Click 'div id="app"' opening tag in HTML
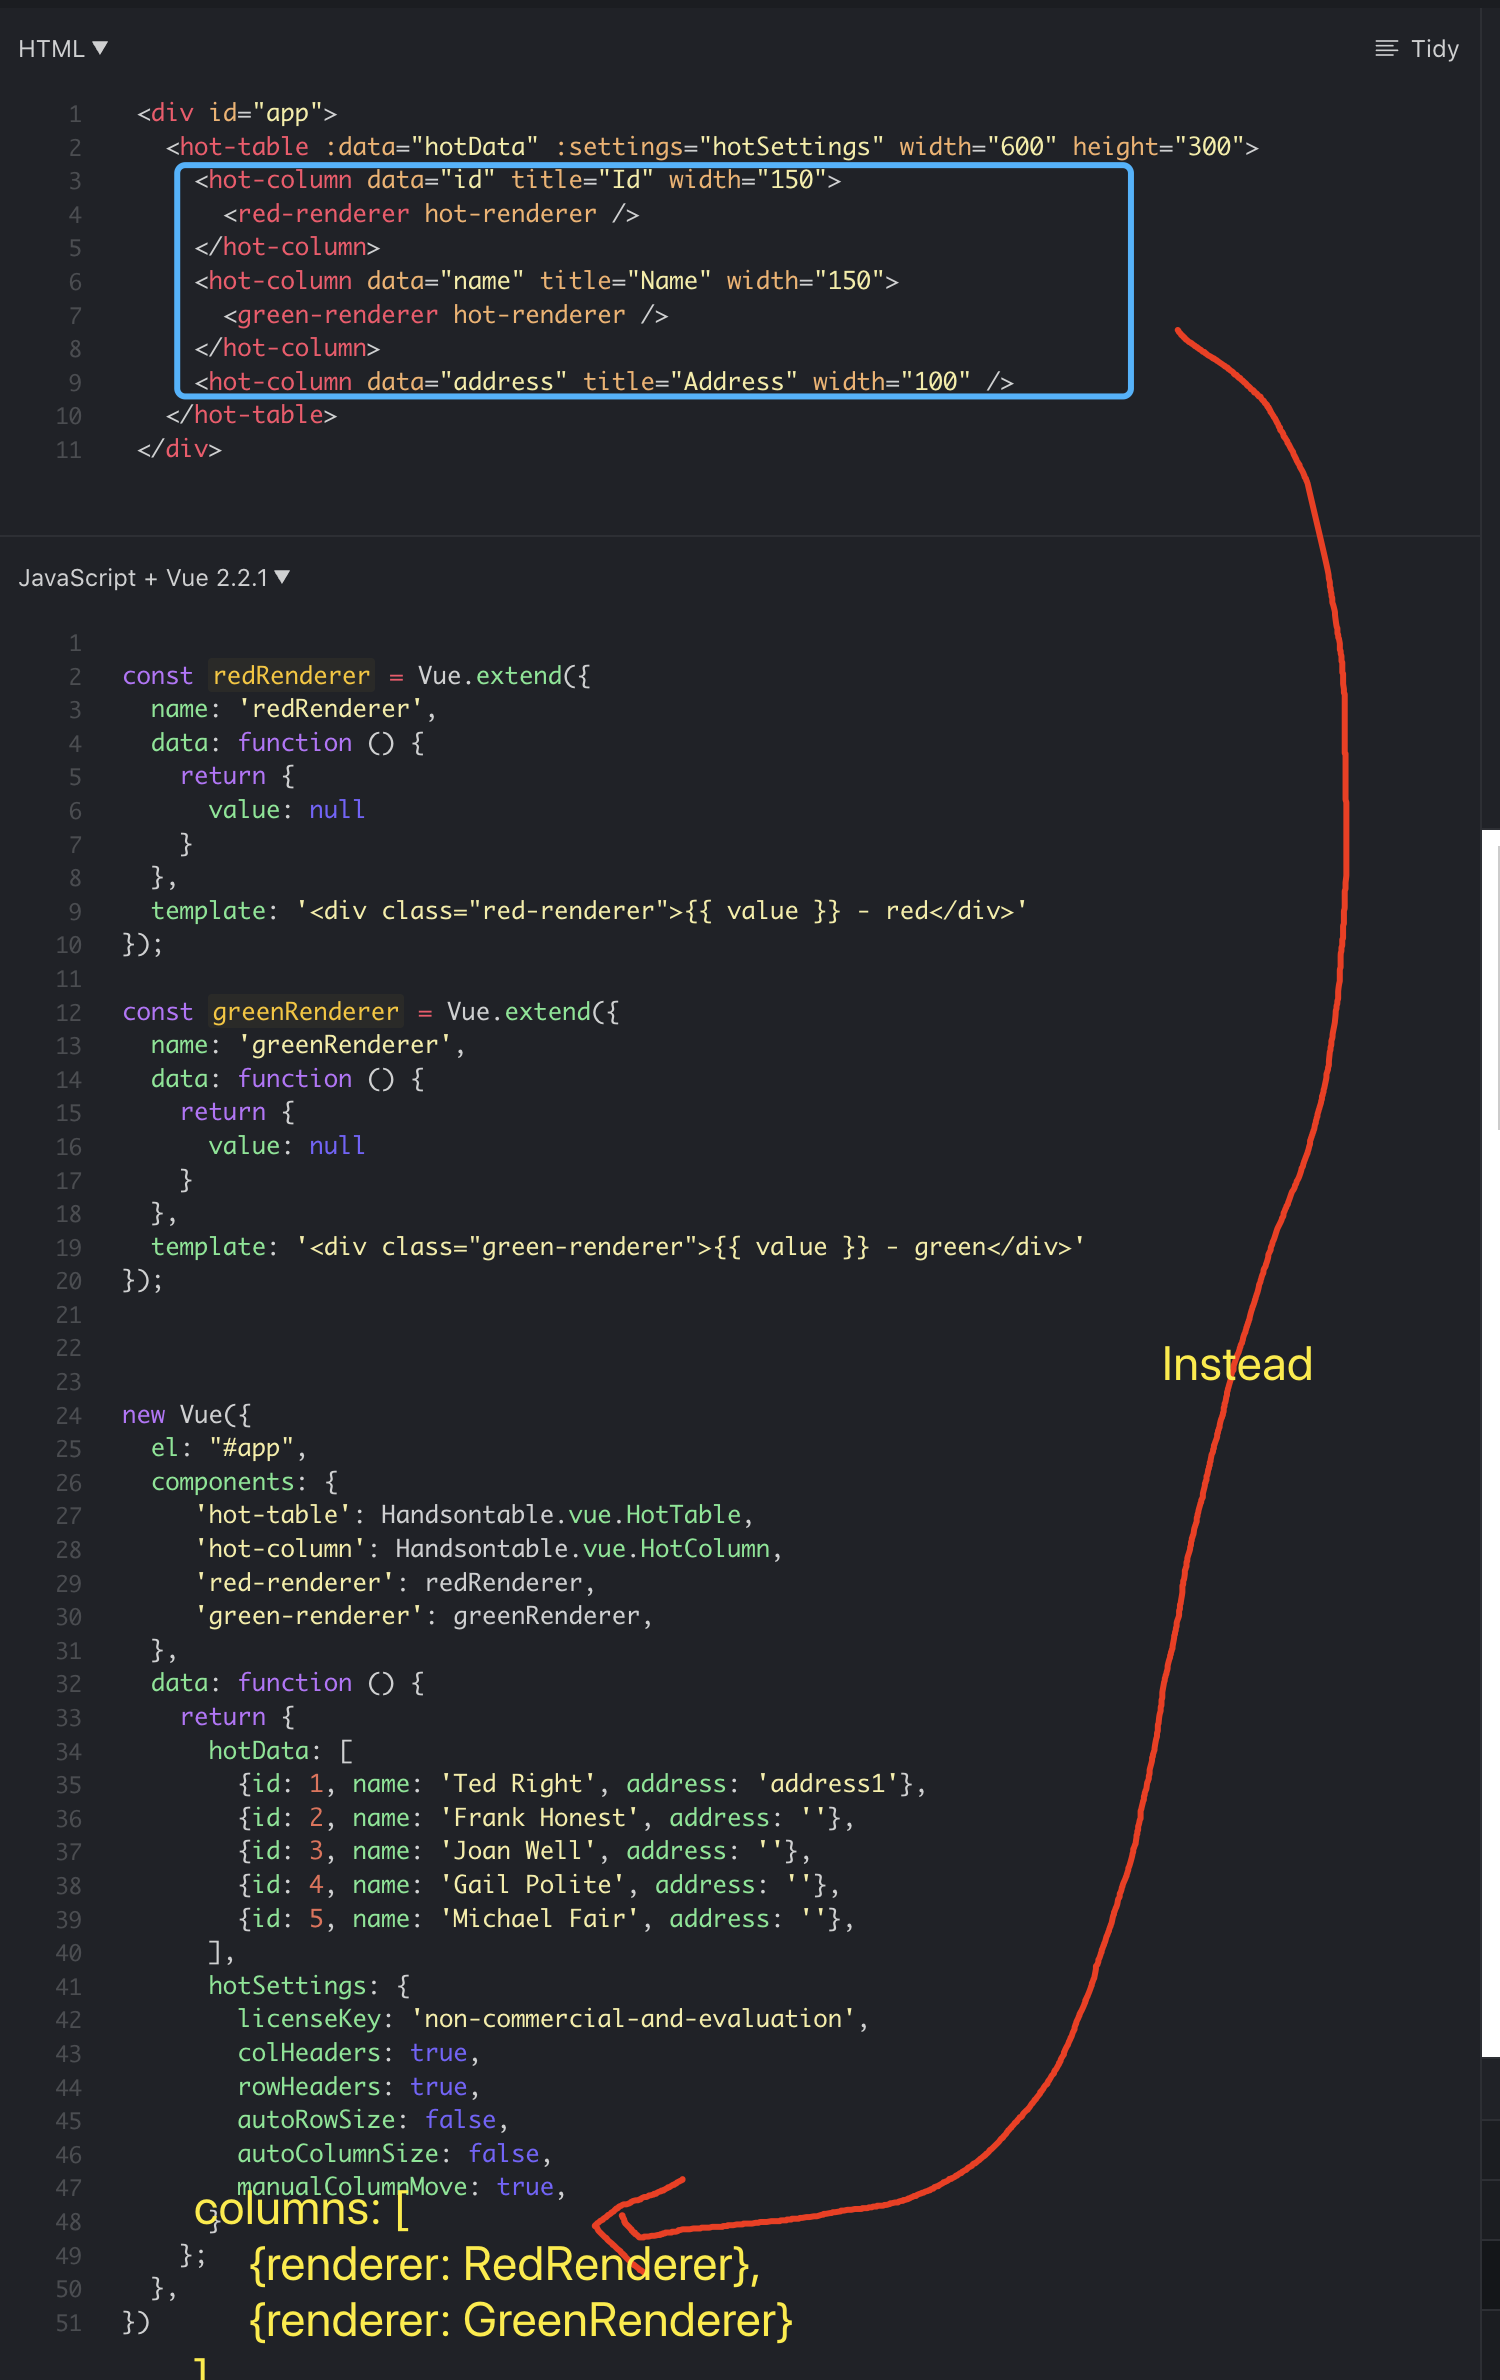This screenshot has width=1500, height=2380. (x=237, y=113)
